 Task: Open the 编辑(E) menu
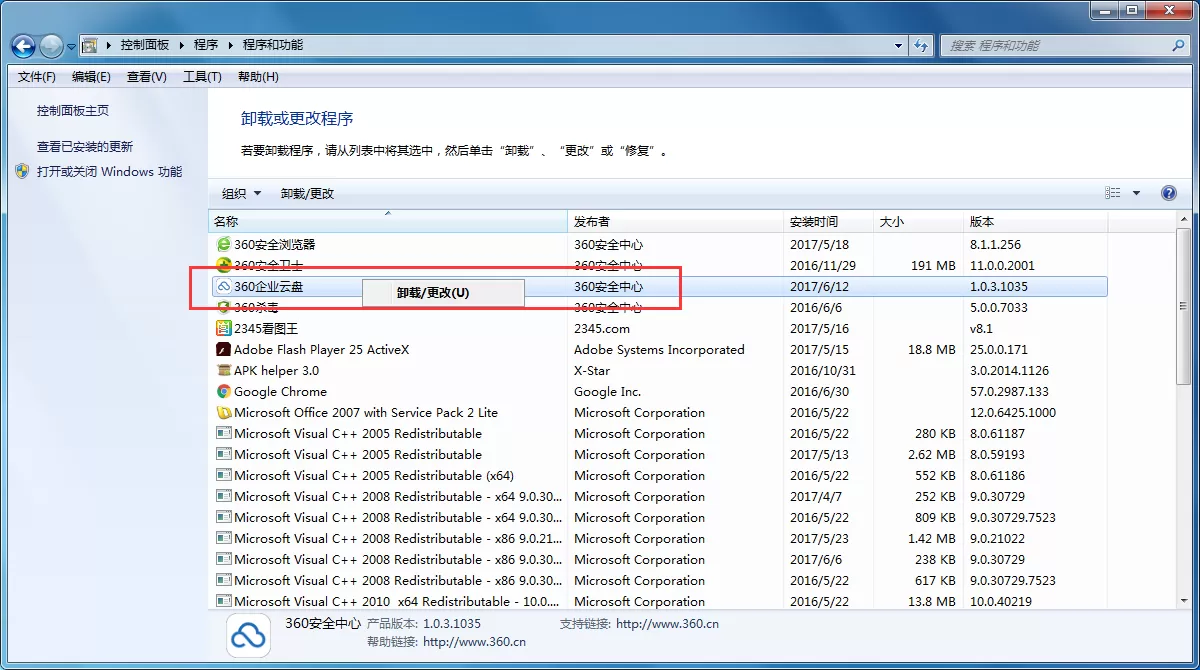pyautogui.click(x=91, y=77)
